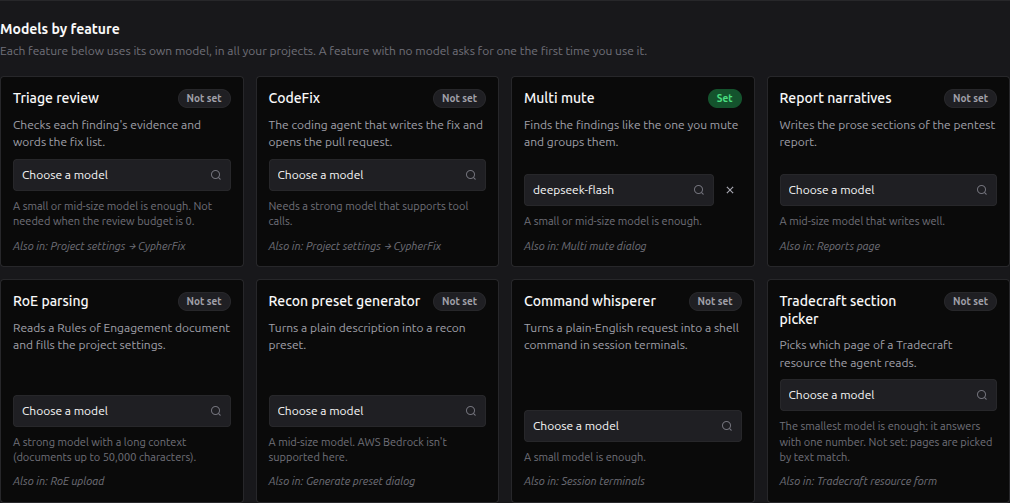Click 'Needs a strong model' hint text
The width and height of the screenshot is (1010, 503).
[368, 214]
